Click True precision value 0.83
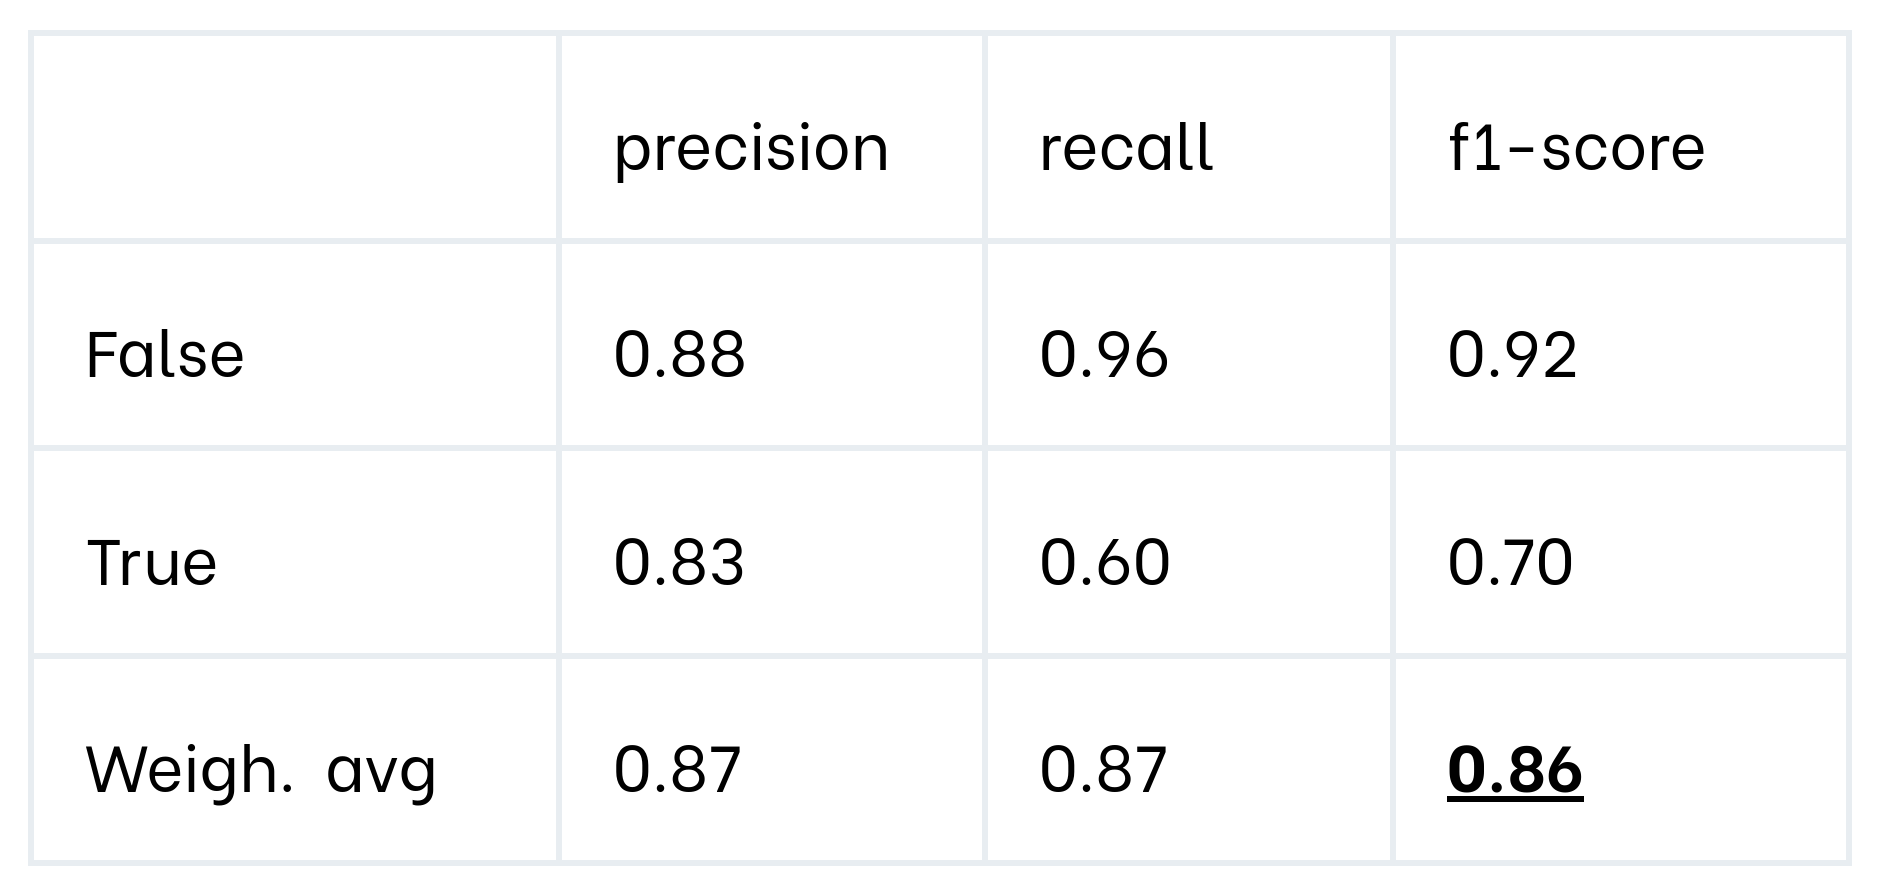 (679, 562)
